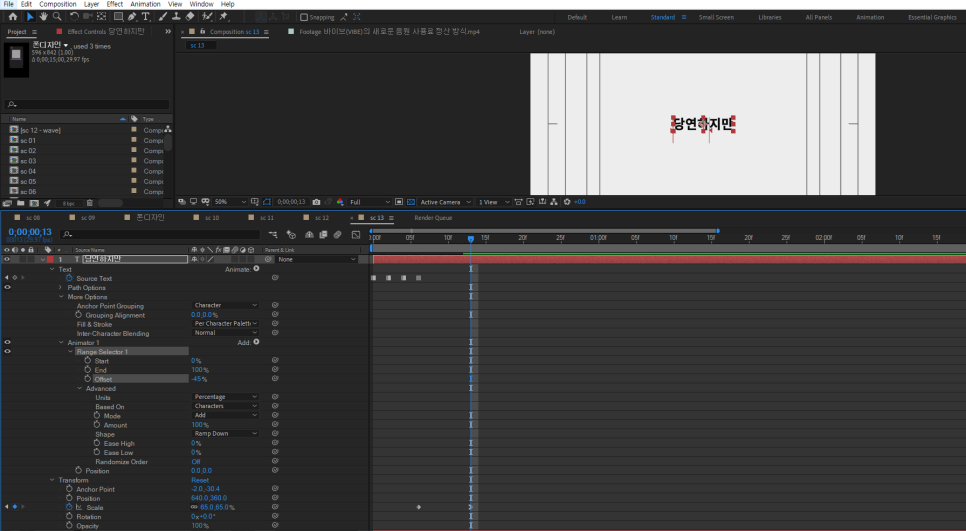Toggle Path Options visibility eye

click(x=7, y=287)
